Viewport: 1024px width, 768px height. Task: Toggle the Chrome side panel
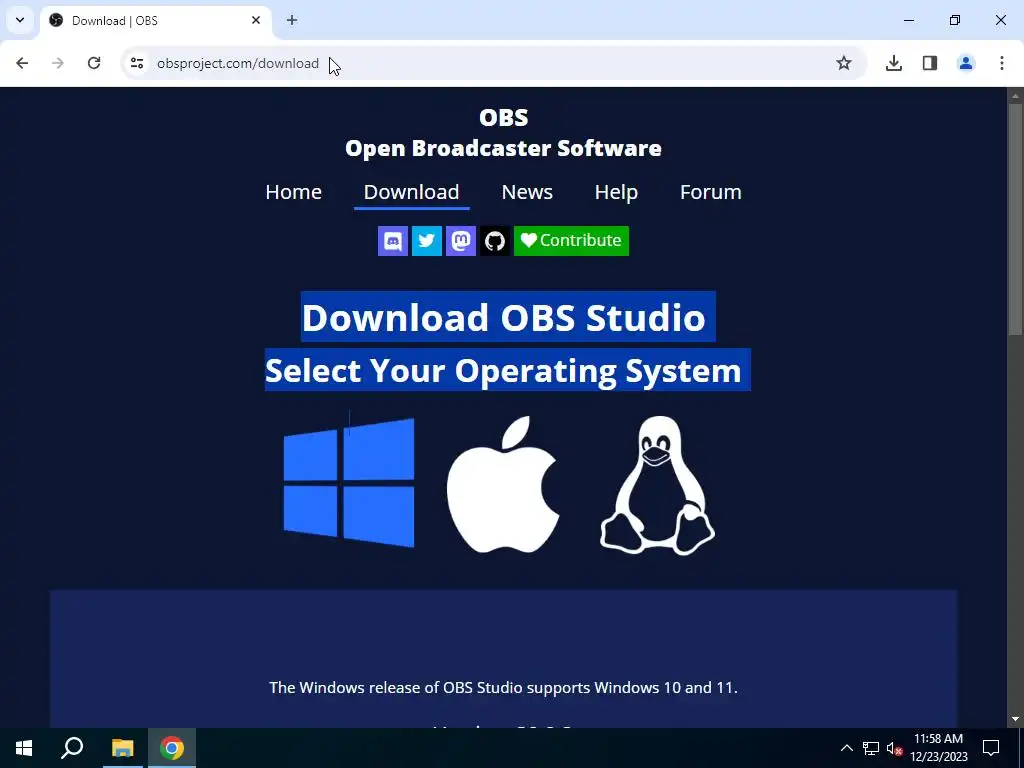click(x=930, y=63)
